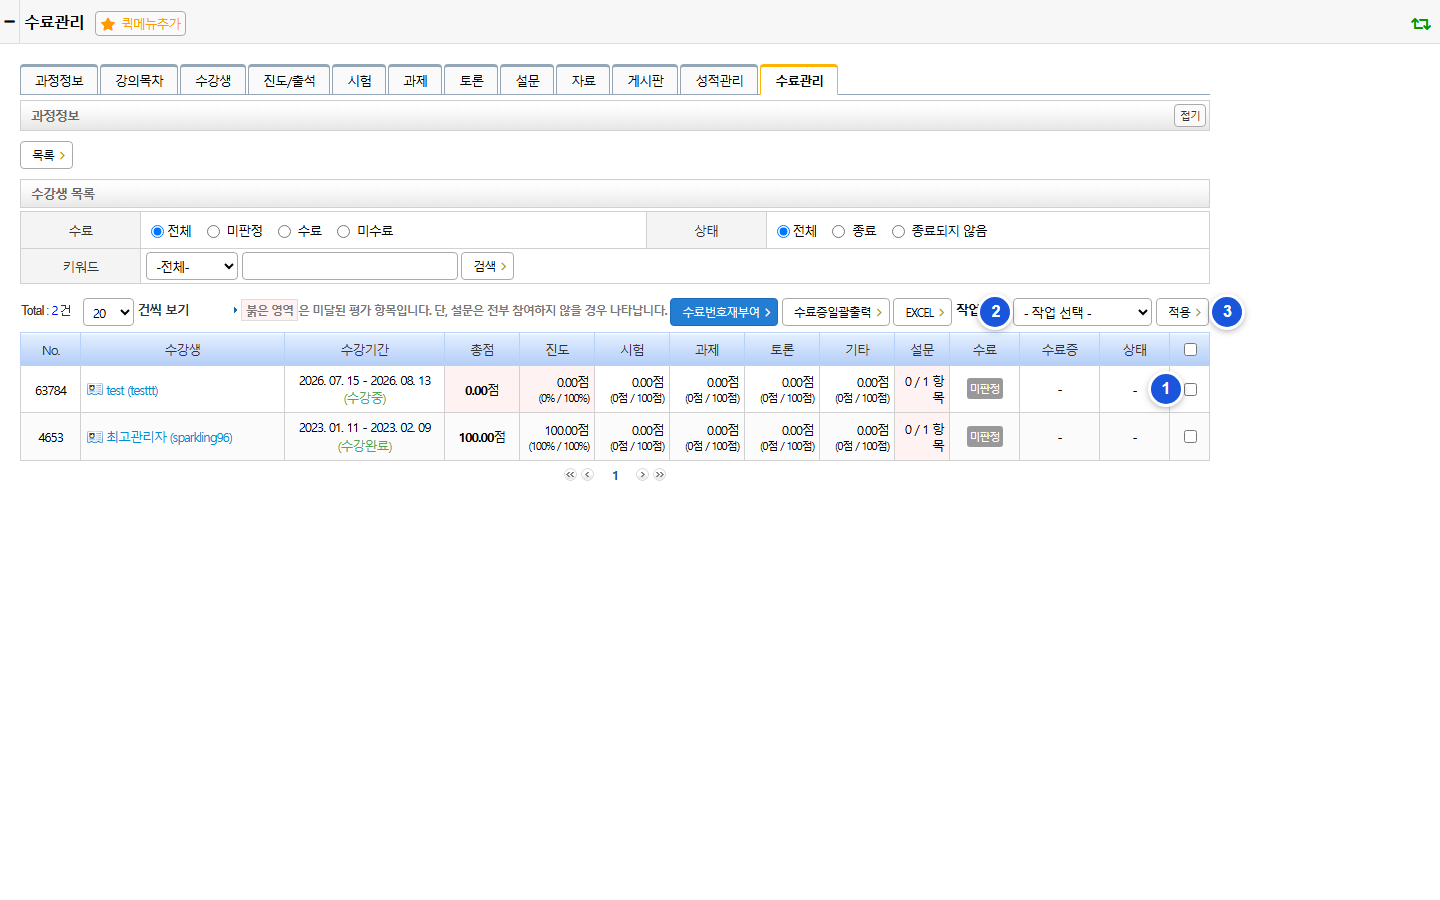
Task: Switch to the 시험 tab
Action: pyautogui.click(x=359, y=80)
